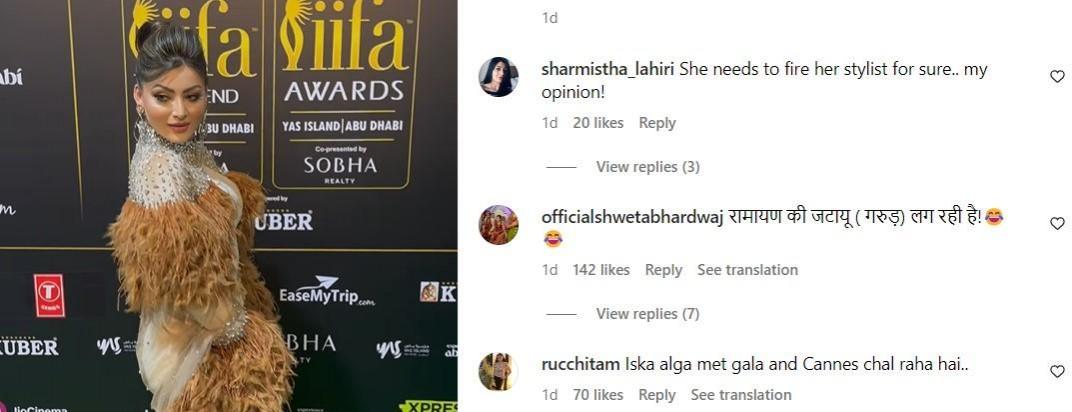Reply to officialshwetabhardwaj's comment
The height and width of the screenshot is (412, 1072).
(x=663, y=270)
